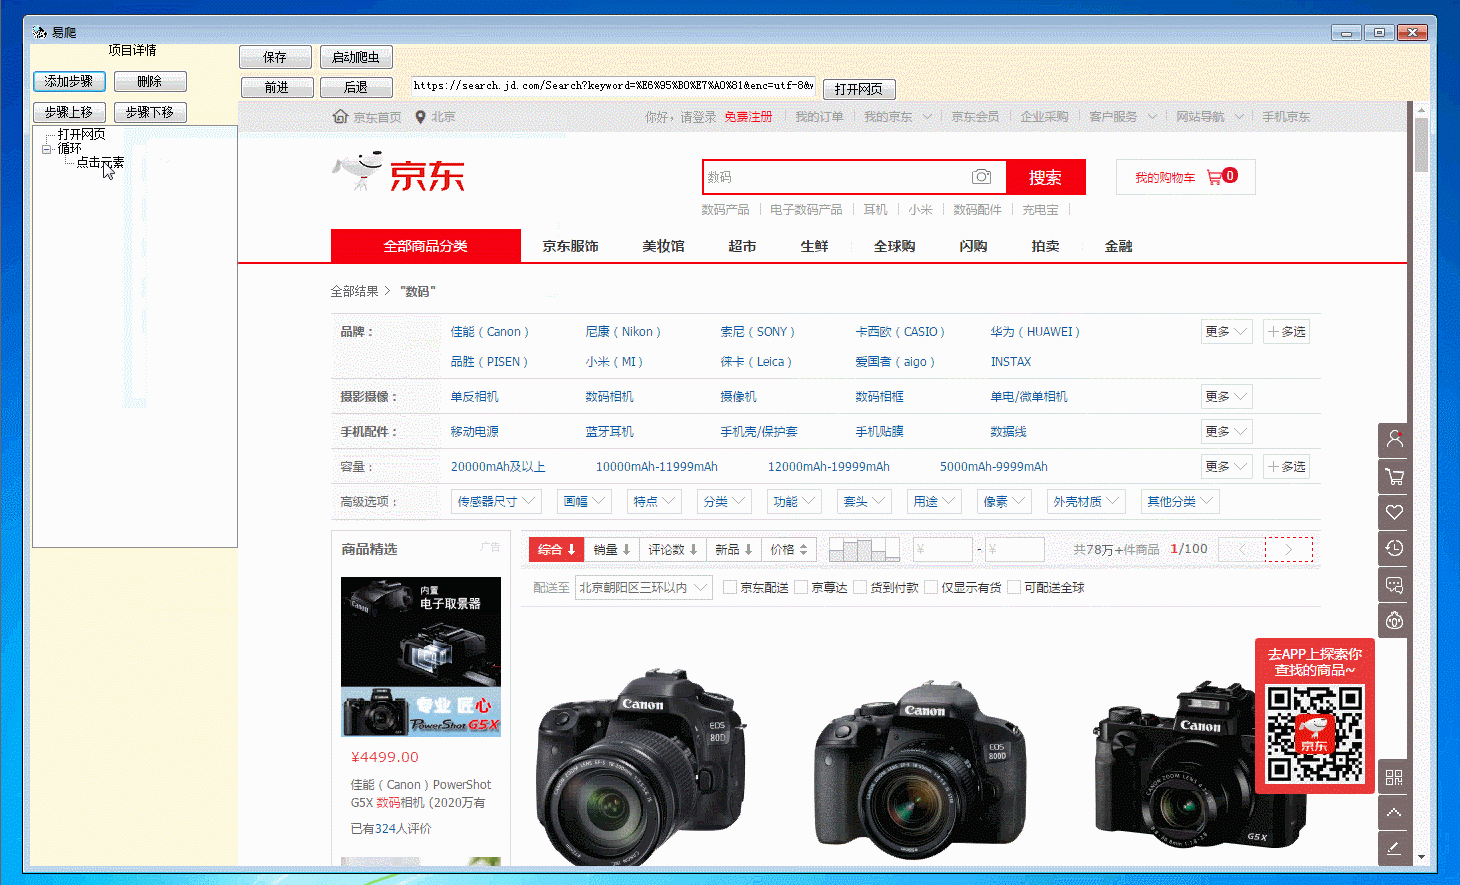Click the location pin icon beside 北京

click(421, 117)
